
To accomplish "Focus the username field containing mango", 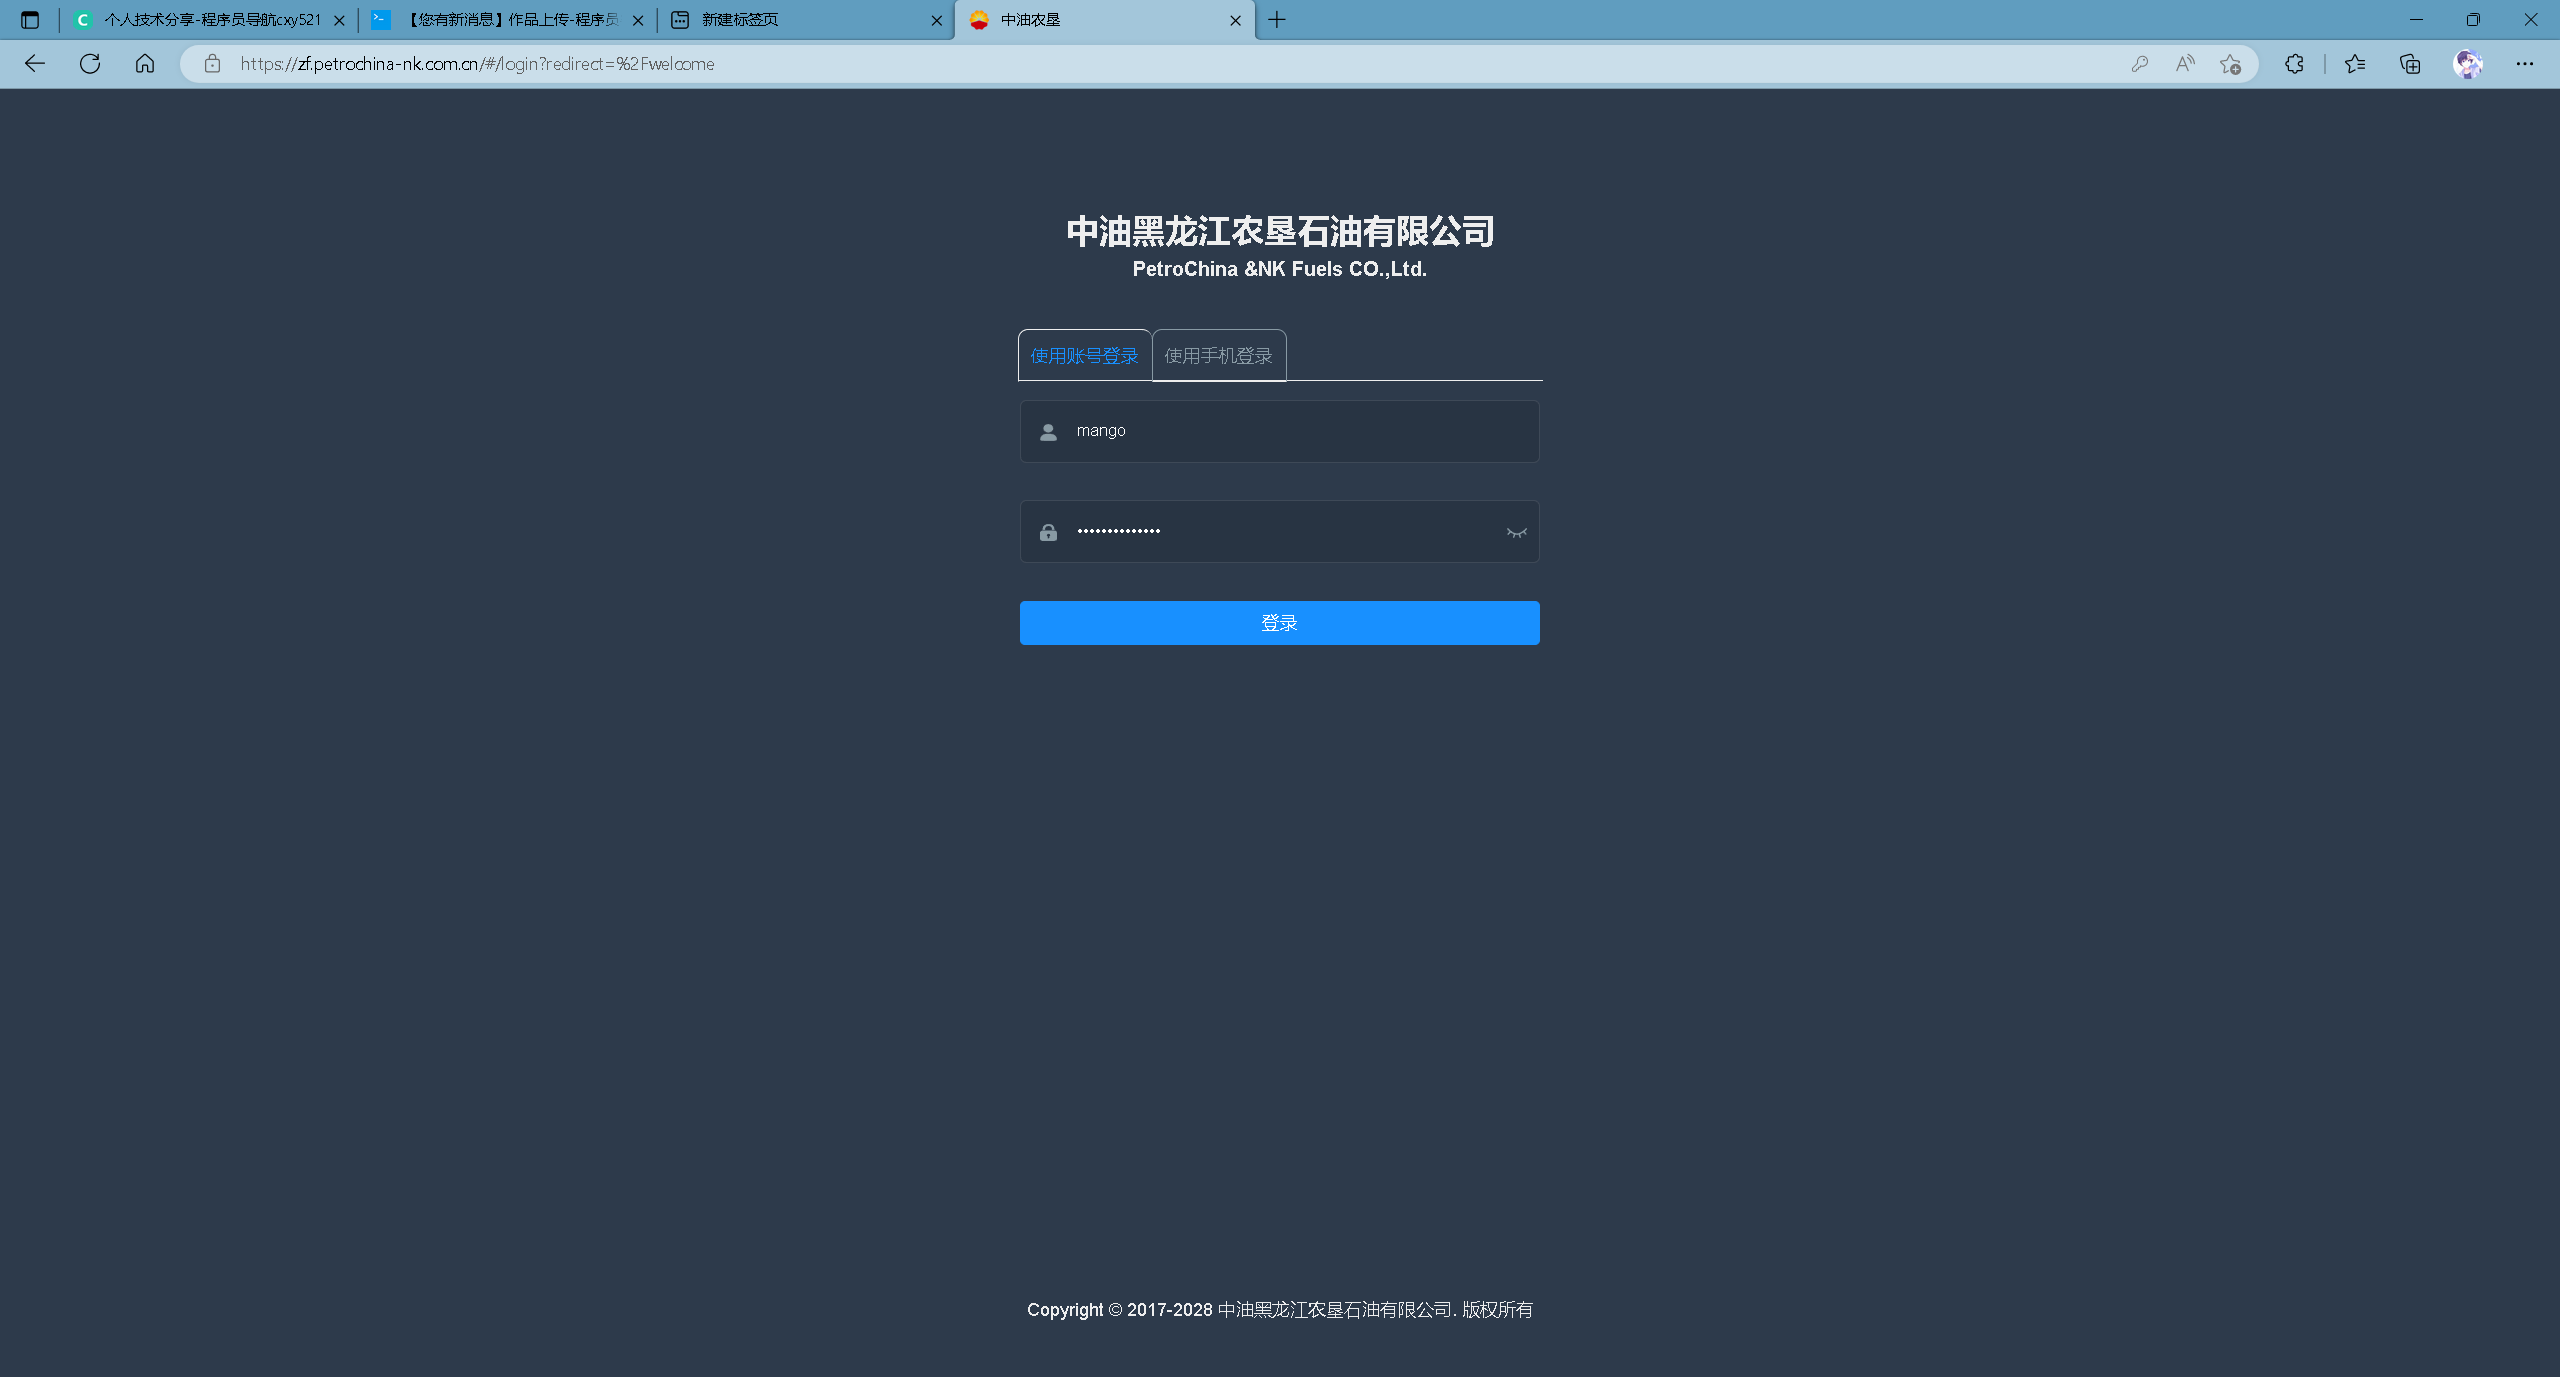I will 1279,431.
